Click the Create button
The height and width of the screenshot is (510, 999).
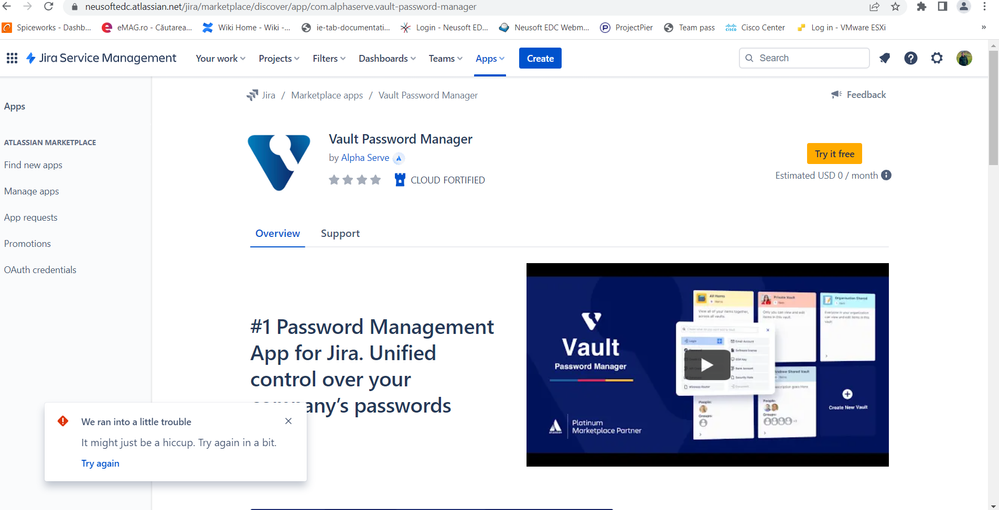(540, 58)
